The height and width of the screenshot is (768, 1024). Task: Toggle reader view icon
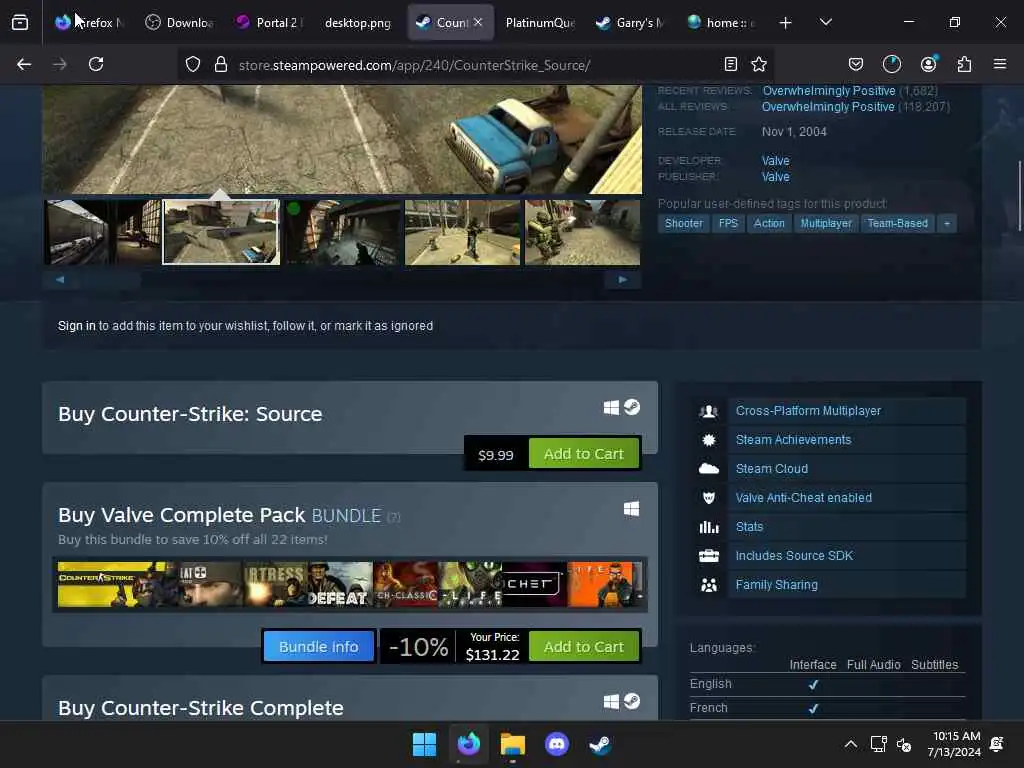coord(731,64)
